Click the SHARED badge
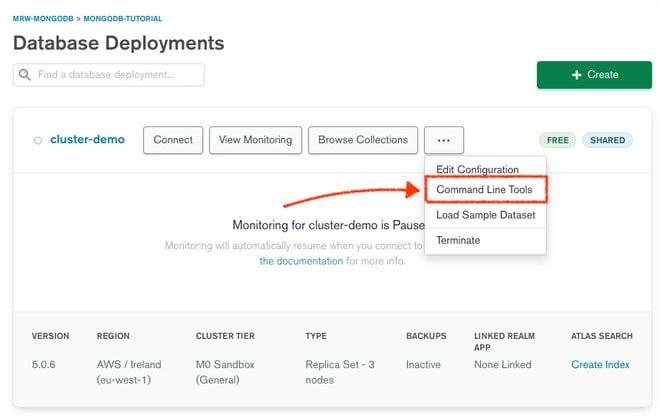This screenshot has height=418, width=660. [607, 141]
